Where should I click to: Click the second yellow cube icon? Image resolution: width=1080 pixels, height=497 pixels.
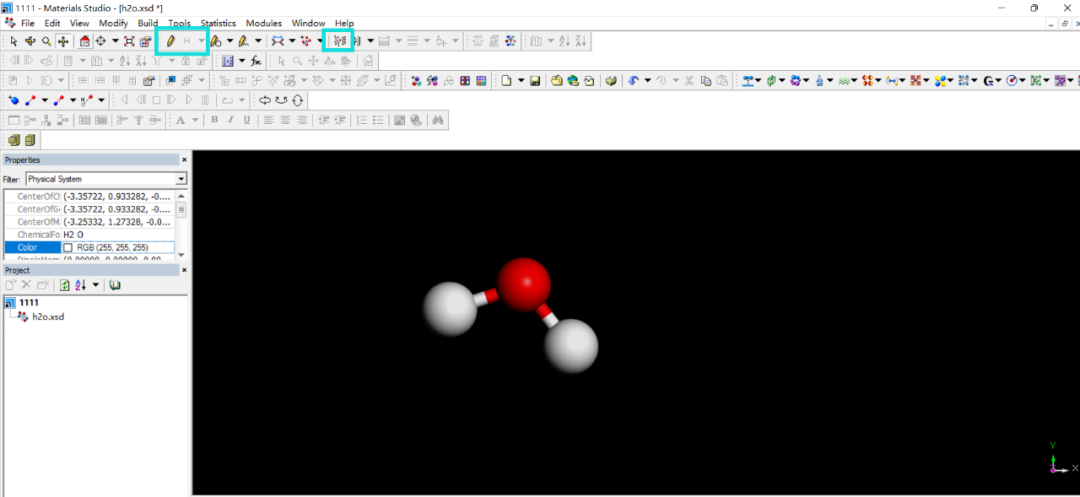tap(30, 140)
